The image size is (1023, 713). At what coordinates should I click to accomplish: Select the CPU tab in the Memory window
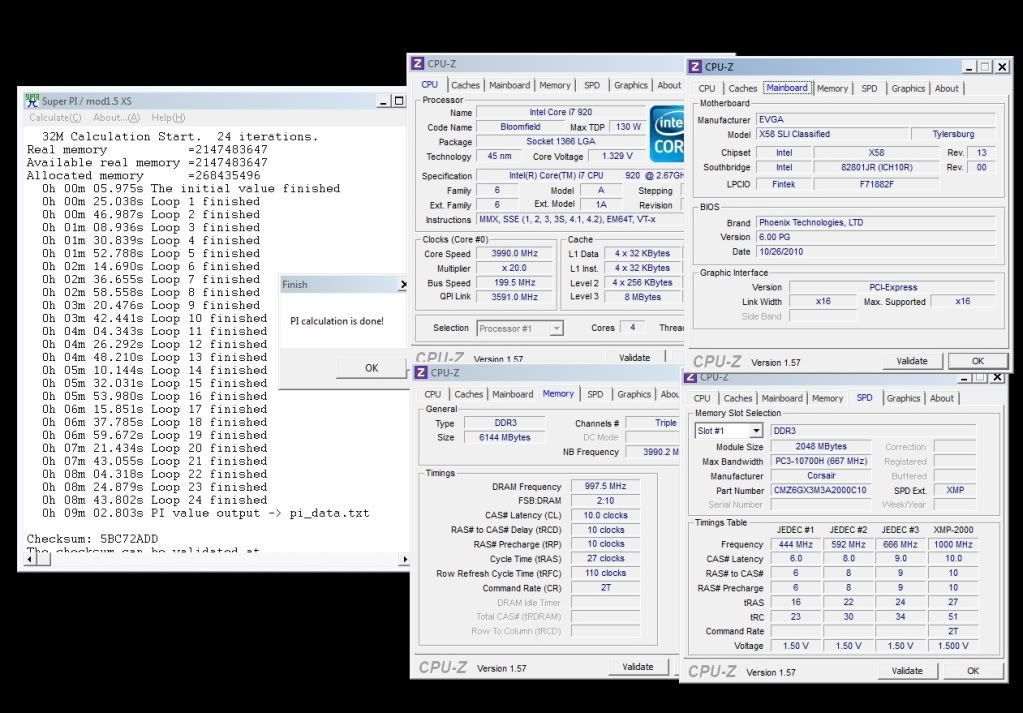[433, 394]
